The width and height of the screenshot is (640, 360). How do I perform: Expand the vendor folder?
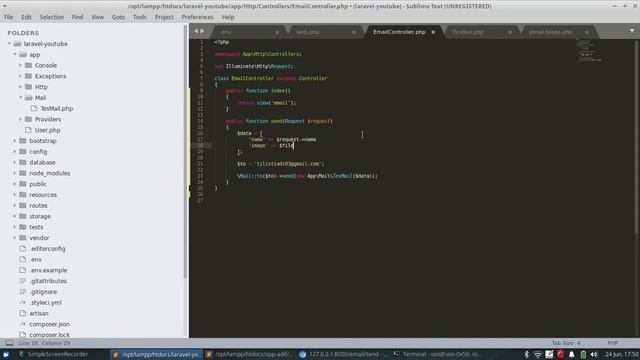tap(15, 238)
